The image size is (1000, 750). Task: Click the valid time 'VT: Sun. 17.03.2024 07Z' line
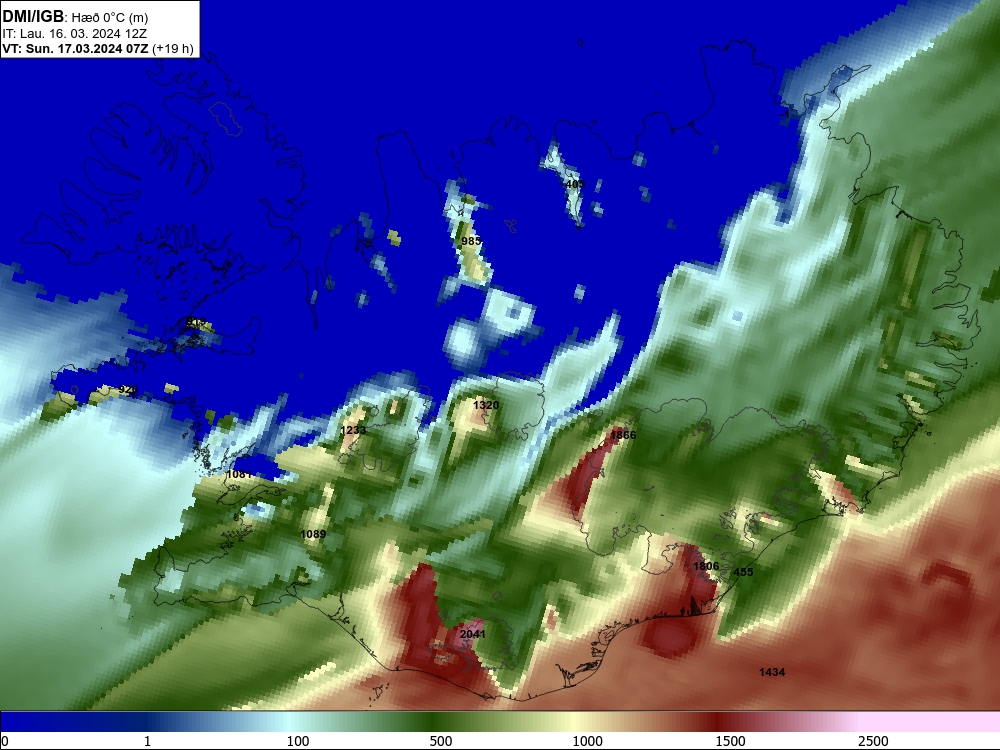[75, 49]
